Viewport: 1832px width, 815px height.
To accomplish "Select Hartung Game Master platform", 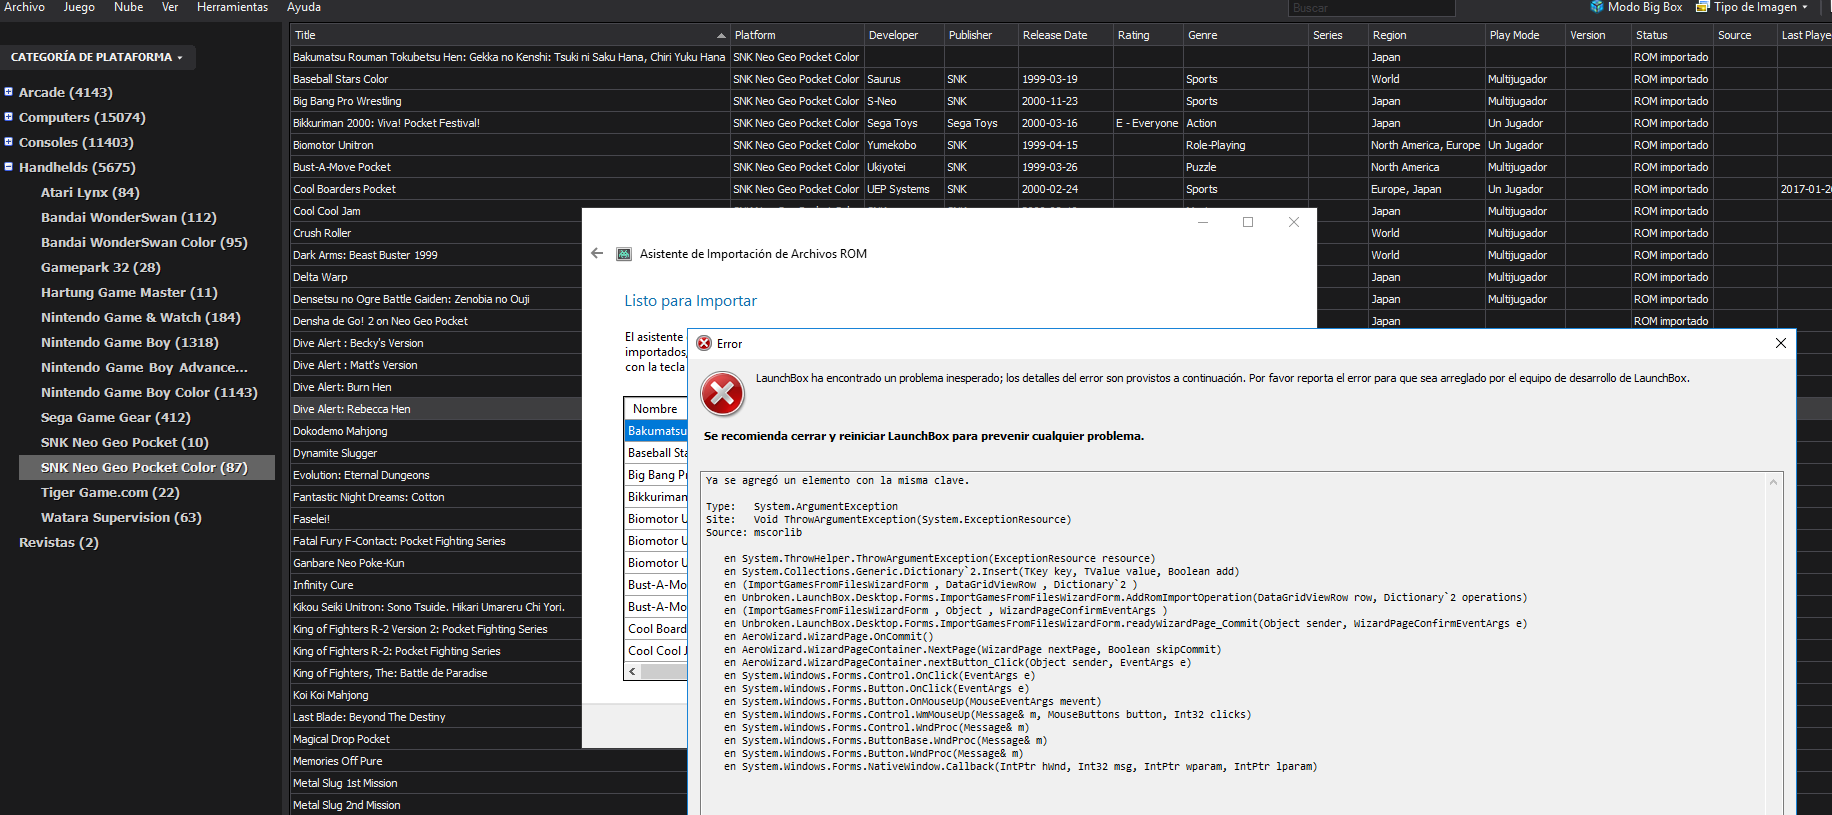I will coord(129,292).
